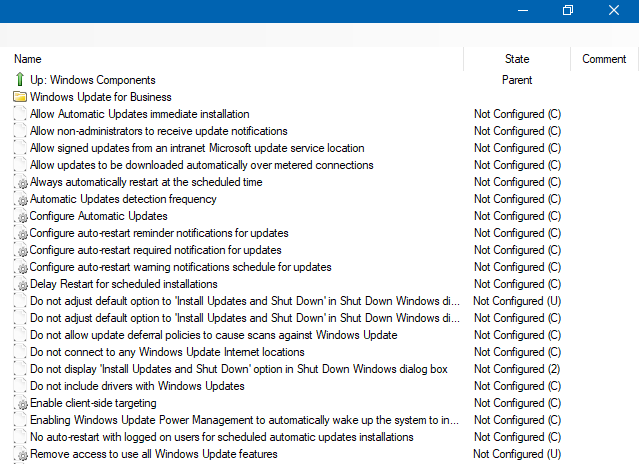Screen dimensions: 639x464
Task: Click the icon beside Always automatically restart at the scheduled time
Action: (x=22, y=183)
